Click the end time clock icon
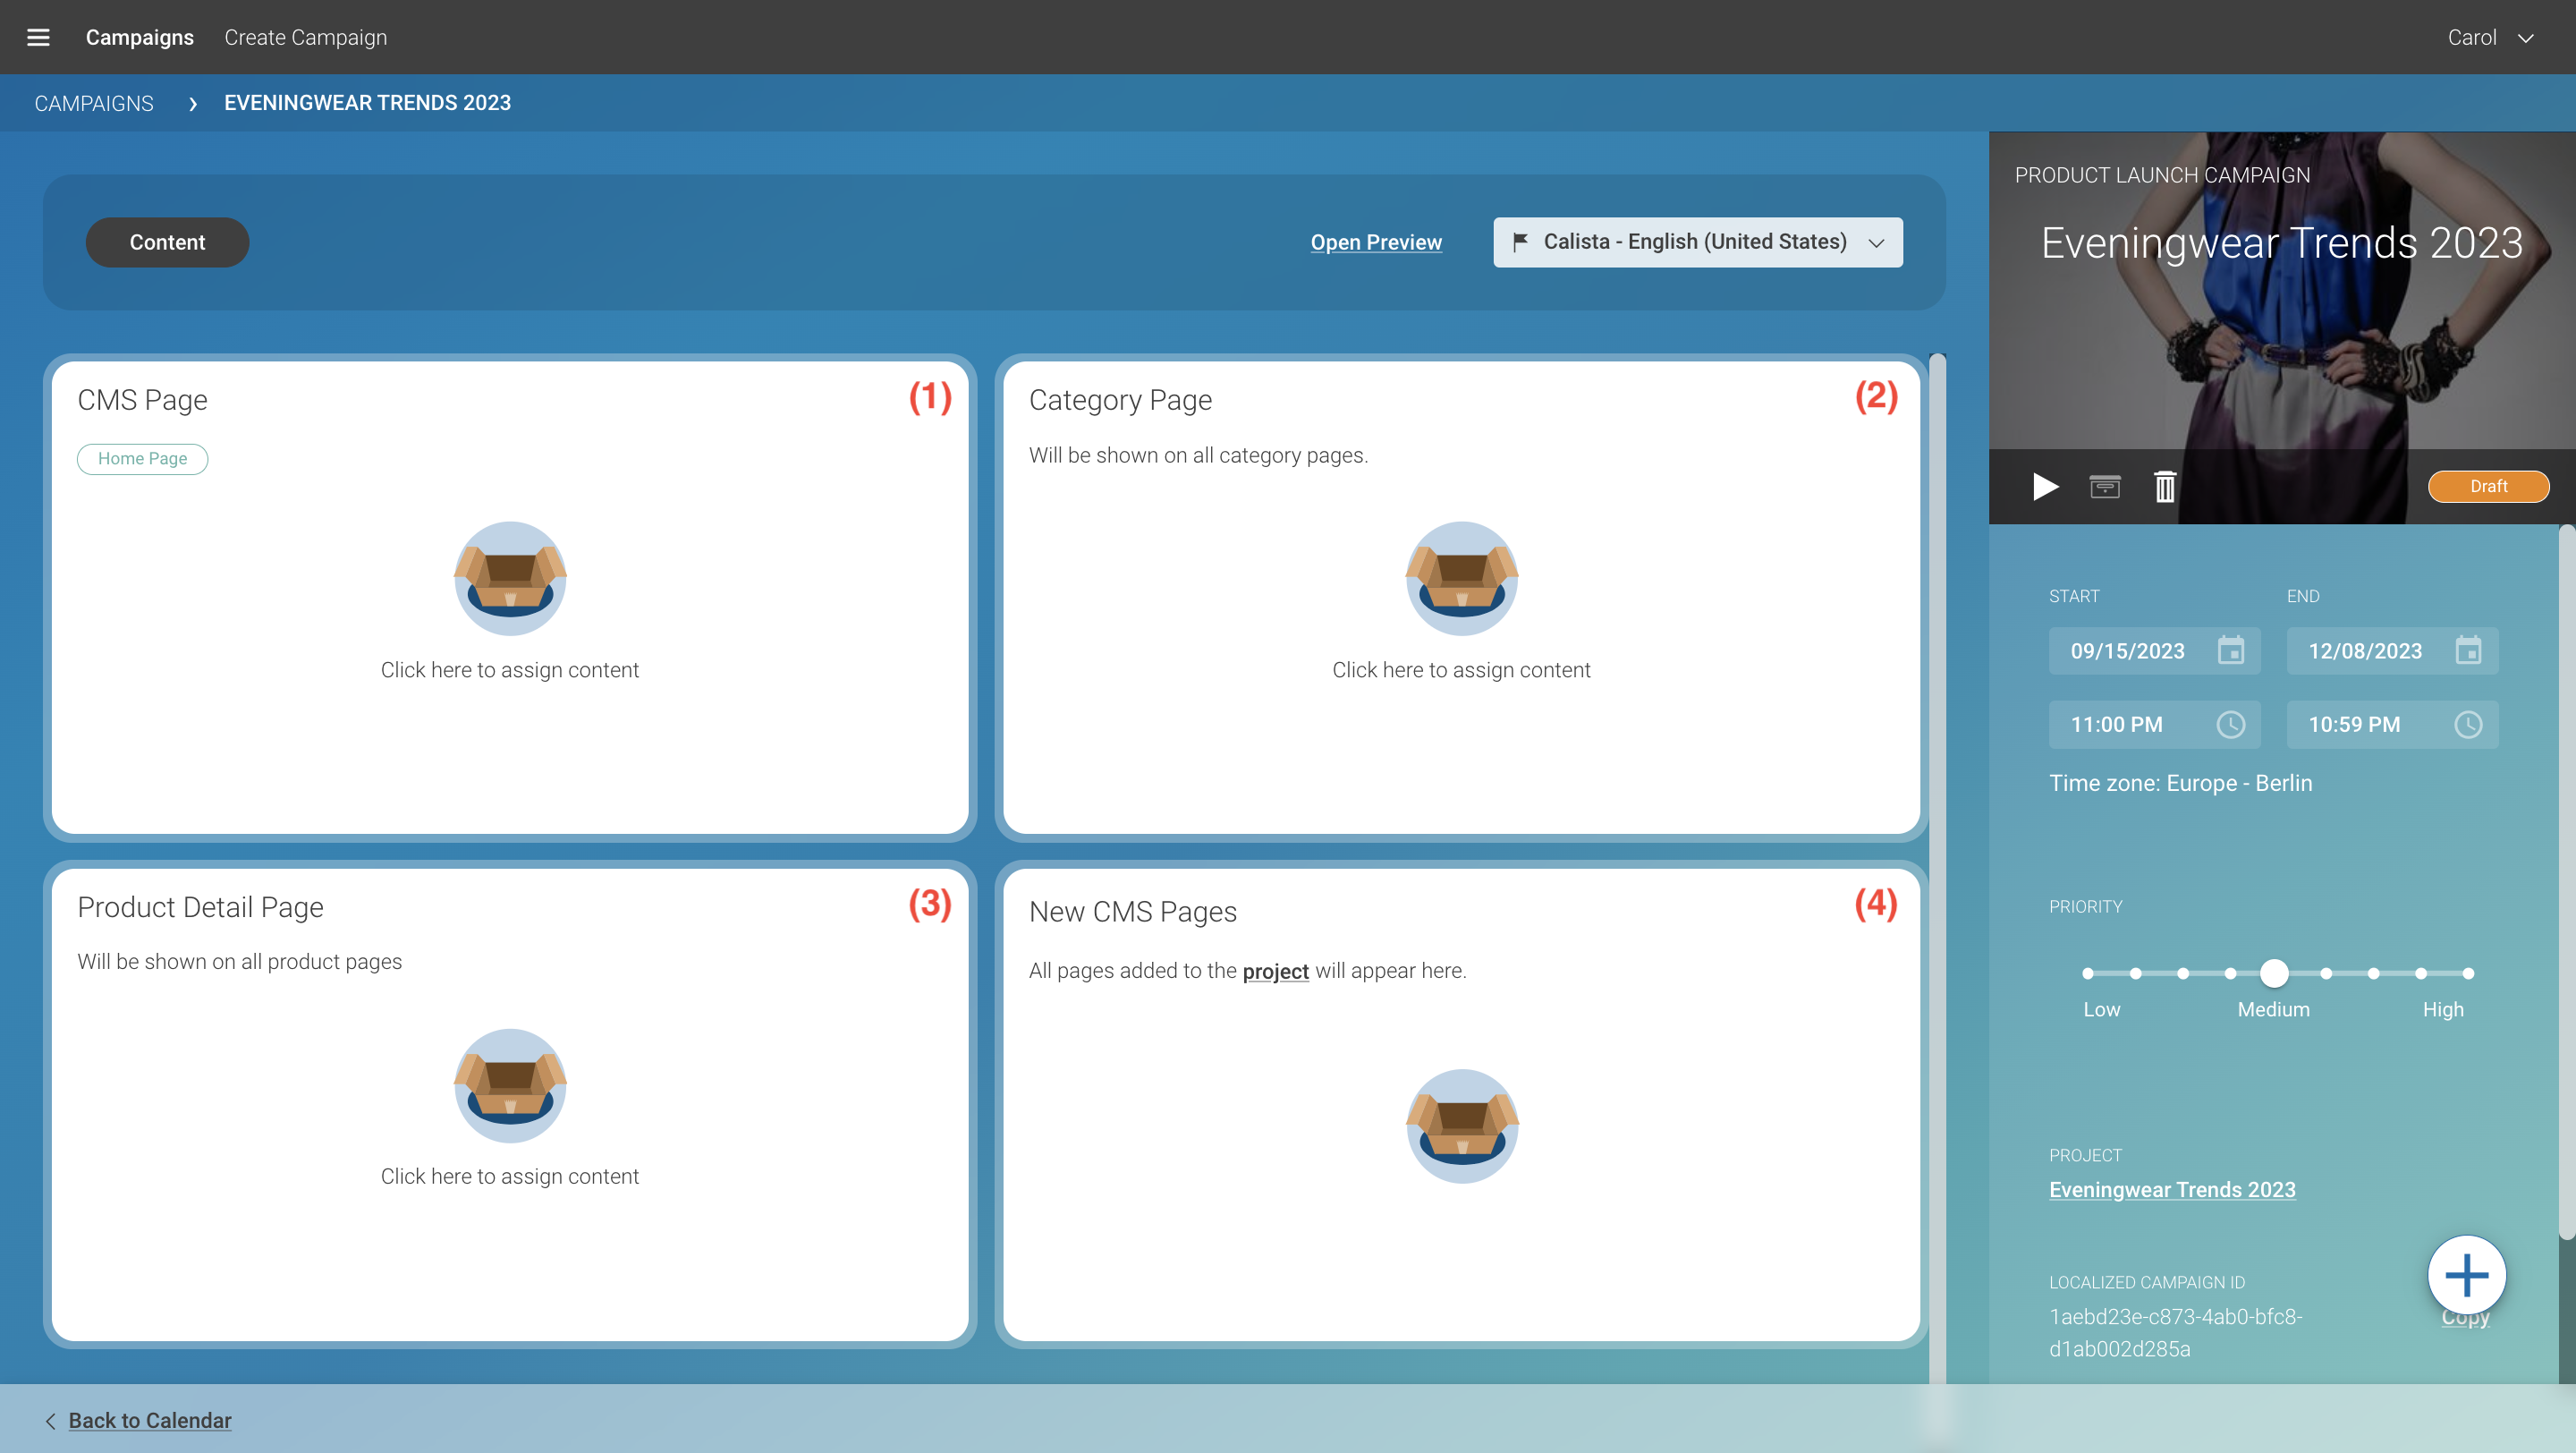This screenshot has width=2576, height=1453. [2467, 725]
